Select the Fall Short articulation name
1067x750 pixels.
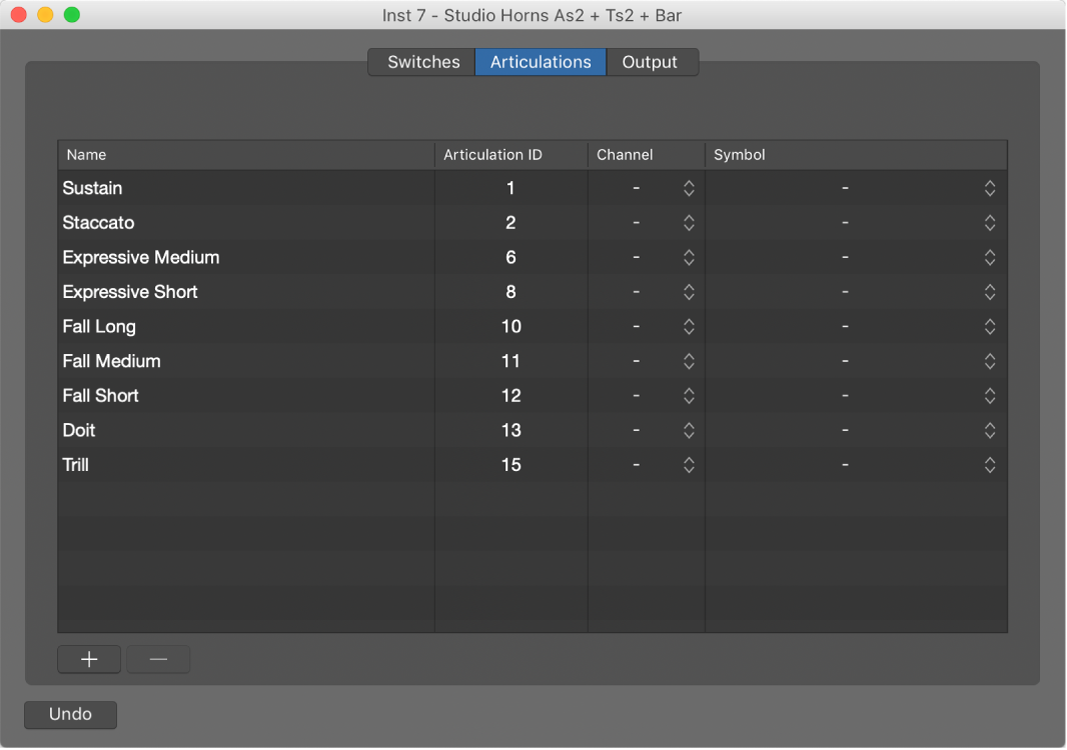(101, 395)
